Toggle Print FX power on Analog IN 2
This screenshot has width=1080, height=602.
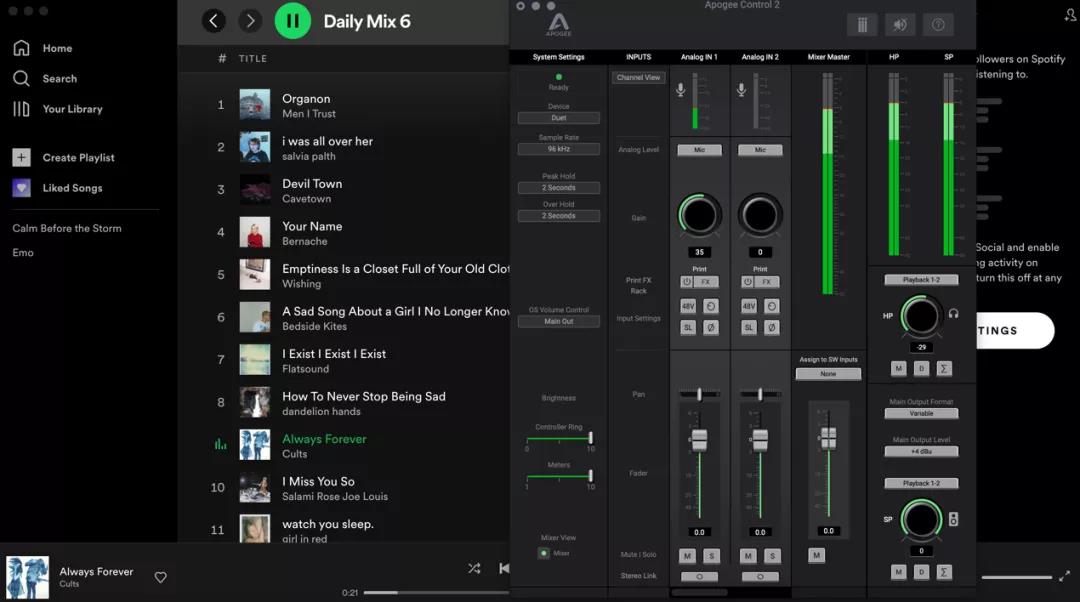747,282
